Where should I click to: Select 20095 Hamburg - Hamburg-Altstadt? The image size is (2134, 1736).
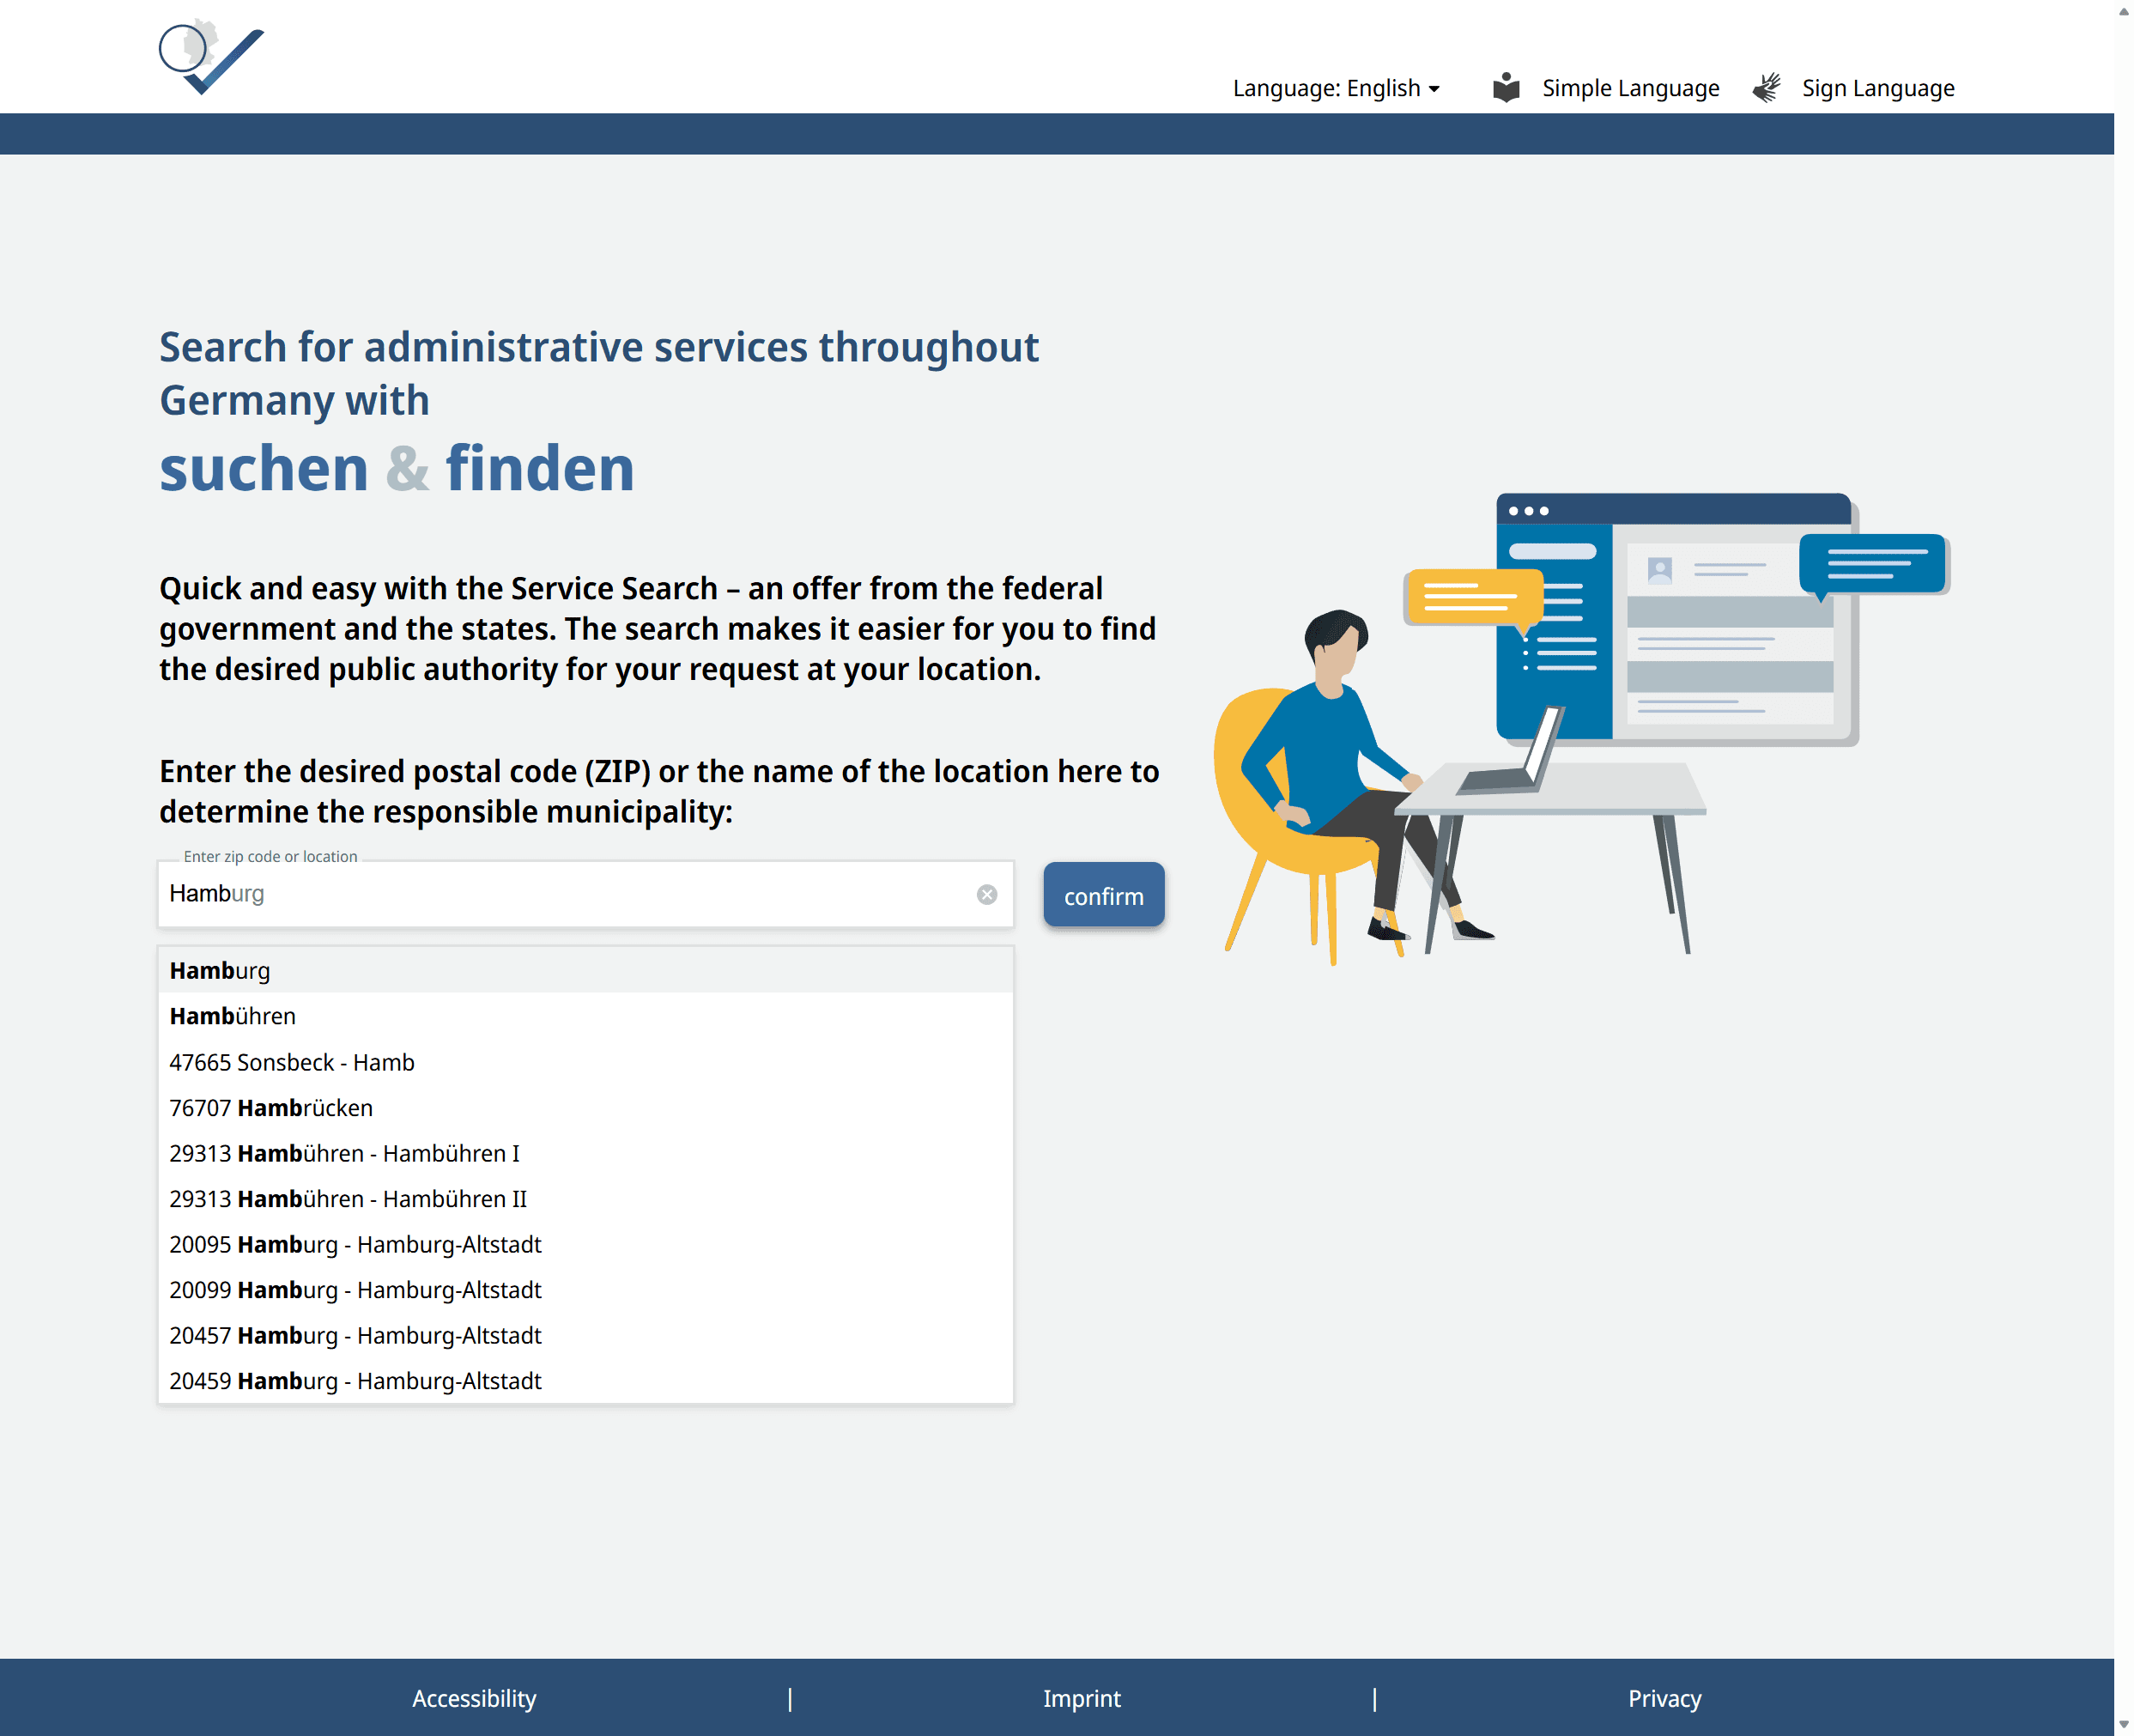[x=355, y=1244]
